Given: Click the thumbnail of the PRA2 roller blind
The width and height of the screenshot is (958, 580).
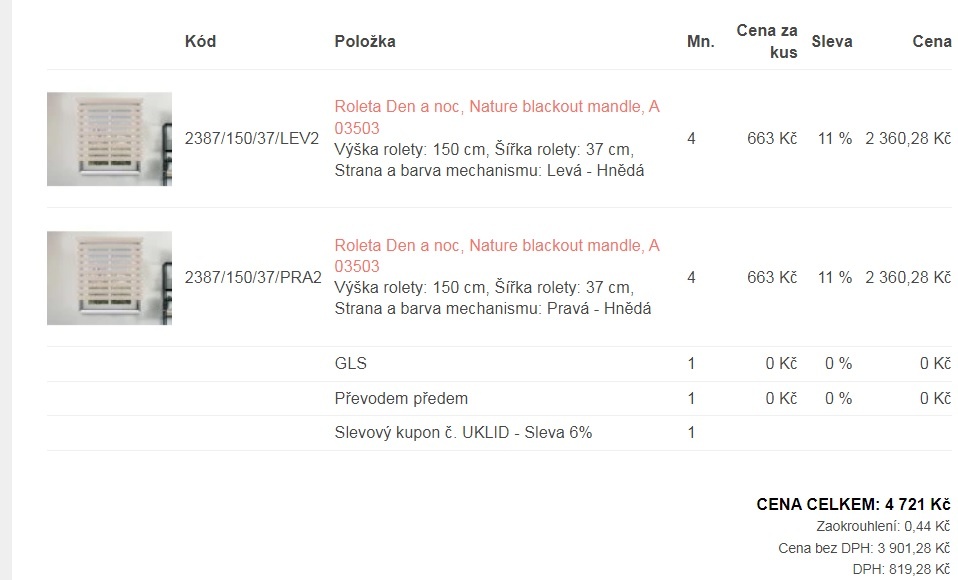Looking at the screenshot, I should click(109, 278).
